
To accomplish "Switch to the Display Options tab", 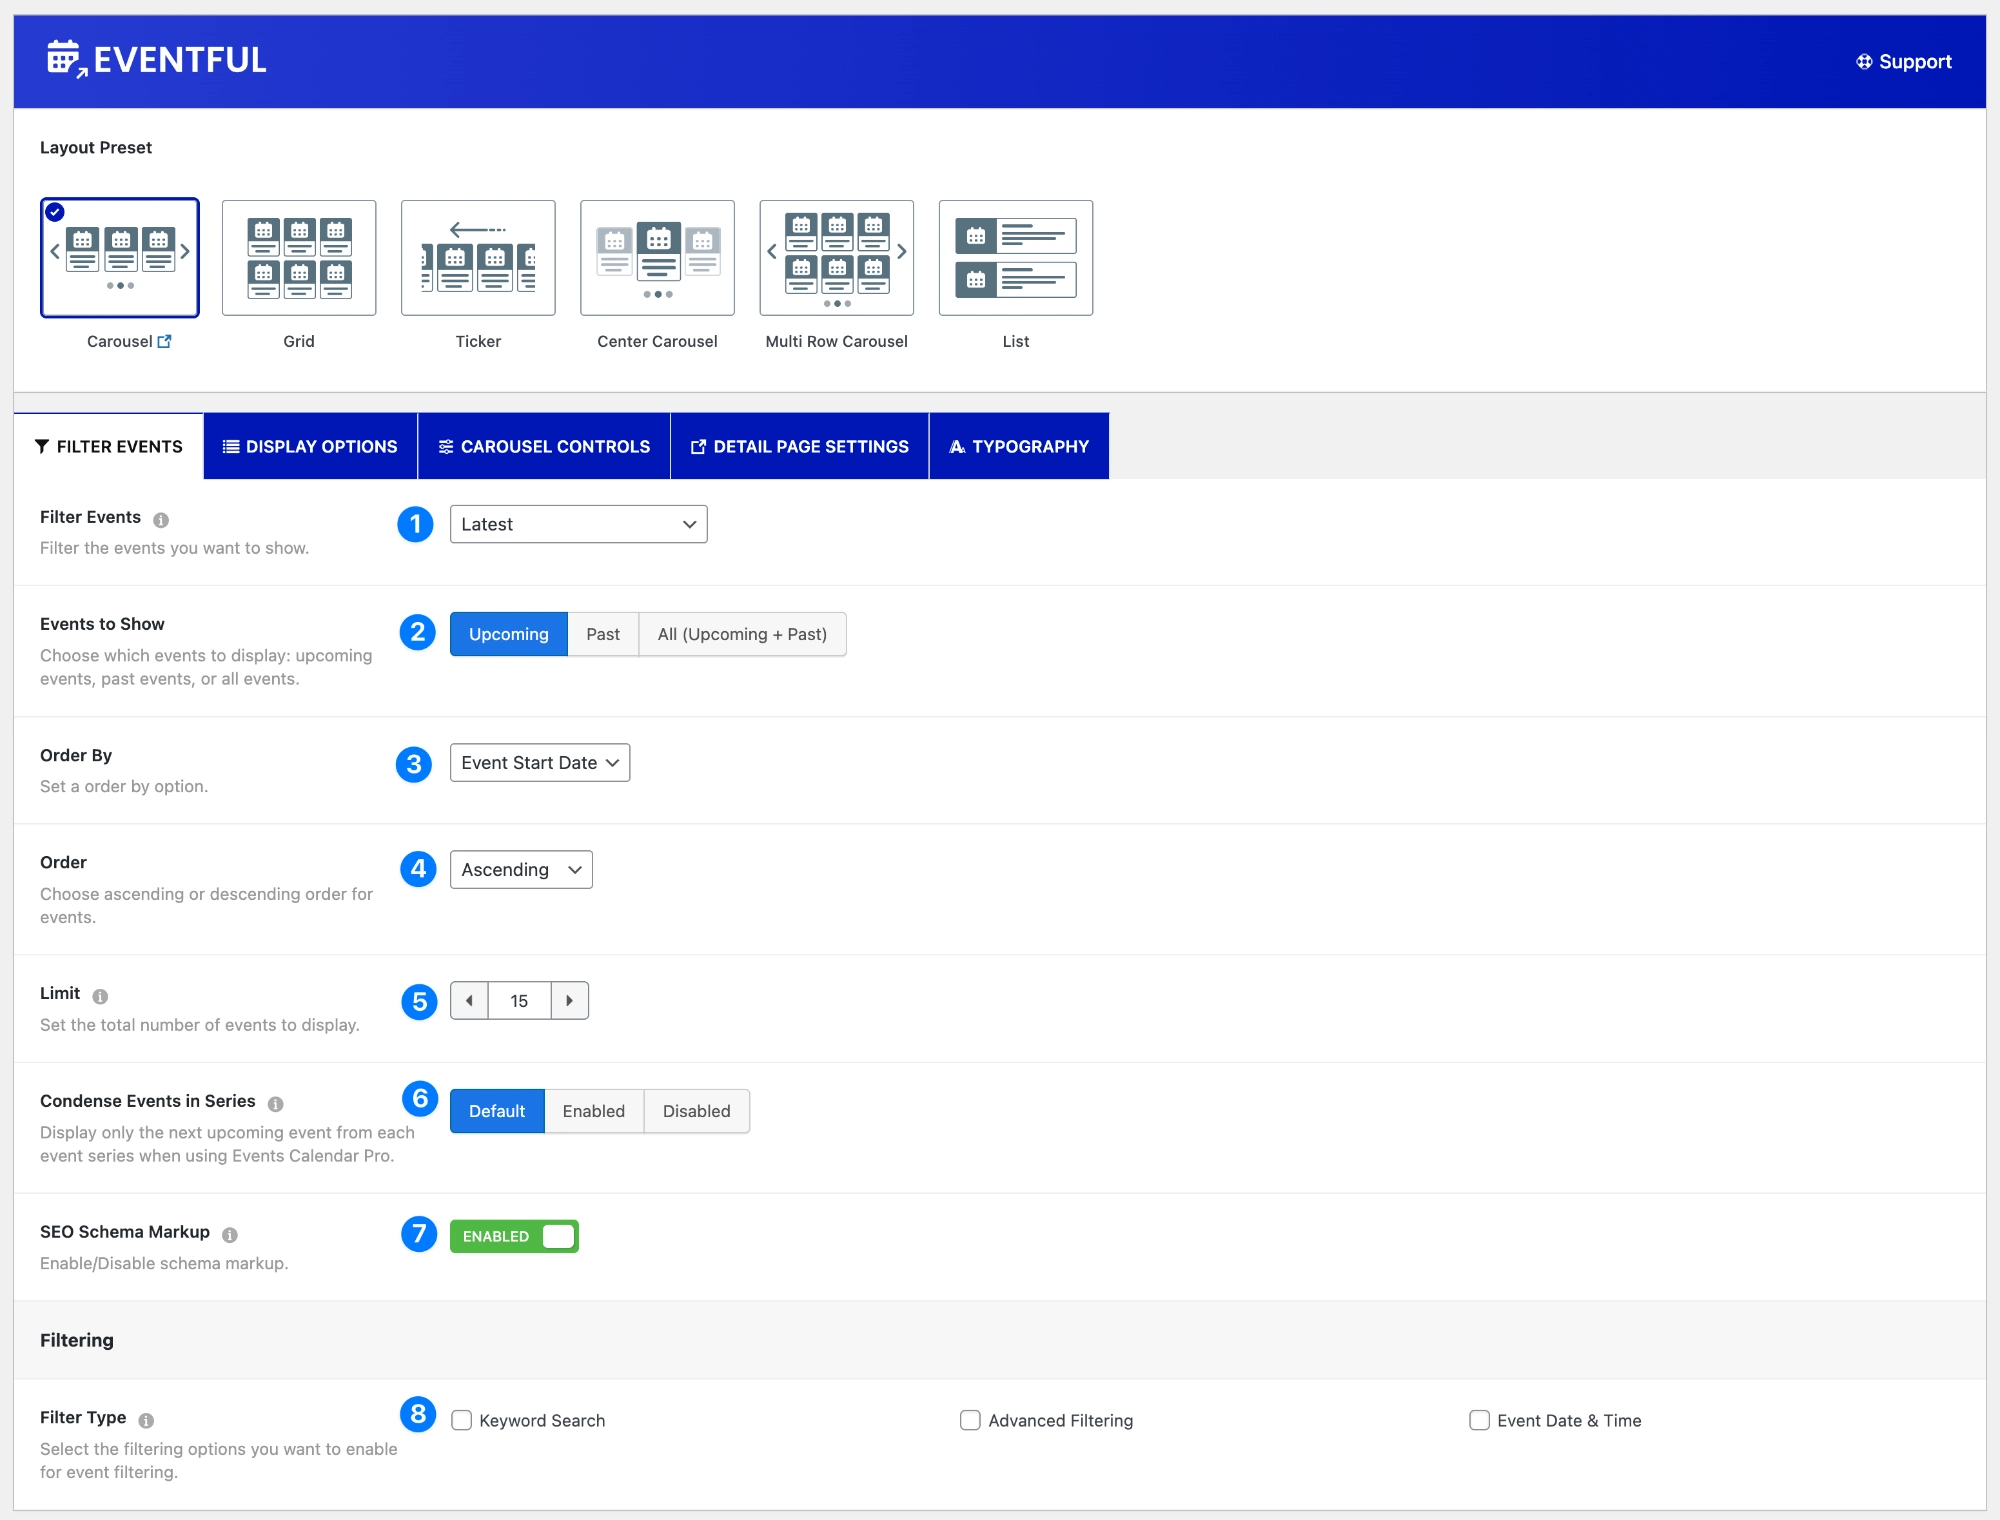I will tap(310, 446).
